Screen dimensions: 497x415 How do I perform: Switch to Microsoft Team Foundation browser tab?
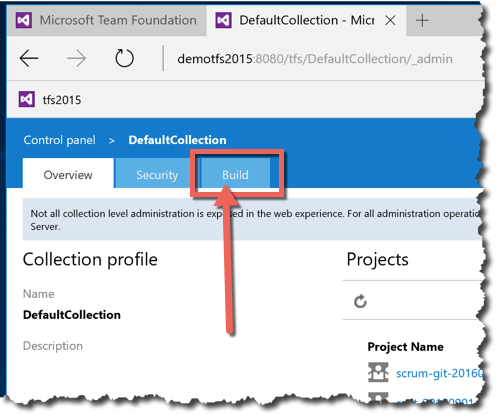(107, 20)
